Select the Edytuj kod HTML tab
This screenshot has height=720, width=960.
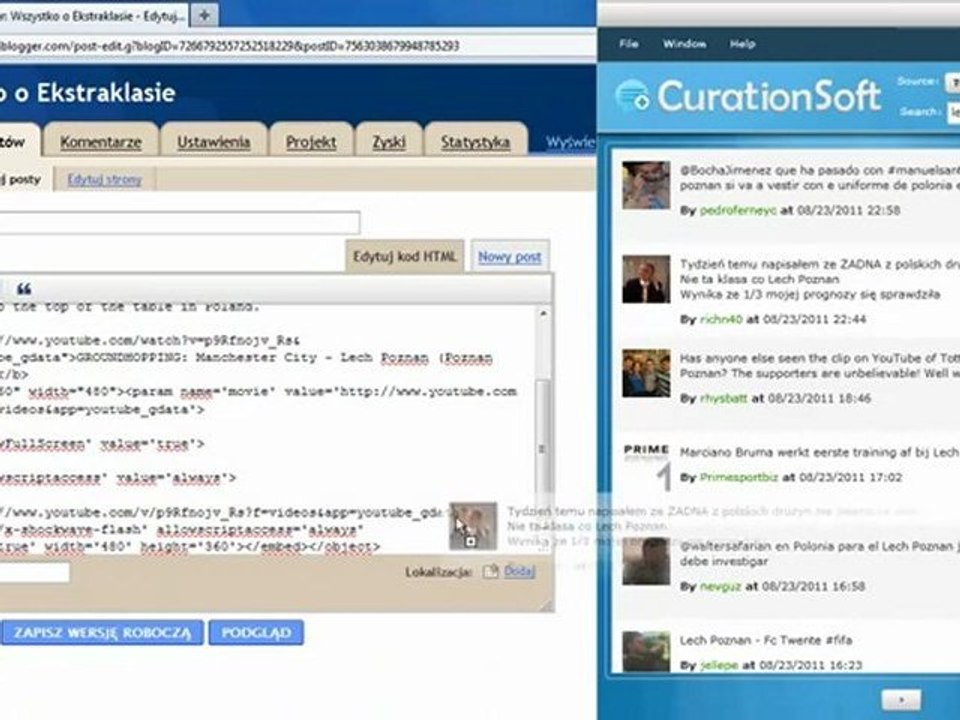pos(405,257)
